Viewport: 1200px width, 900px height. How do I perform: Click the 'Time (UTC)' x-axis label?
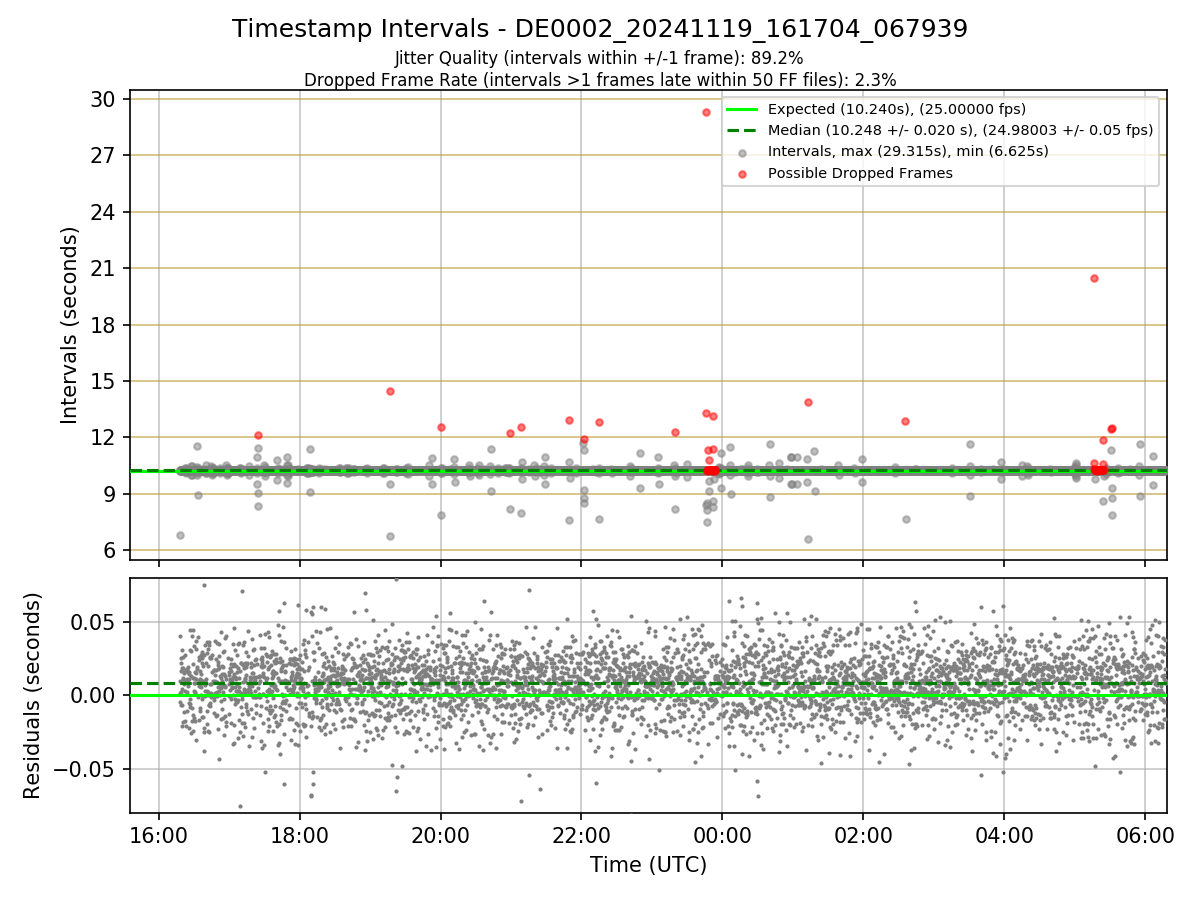coord(648,865)
